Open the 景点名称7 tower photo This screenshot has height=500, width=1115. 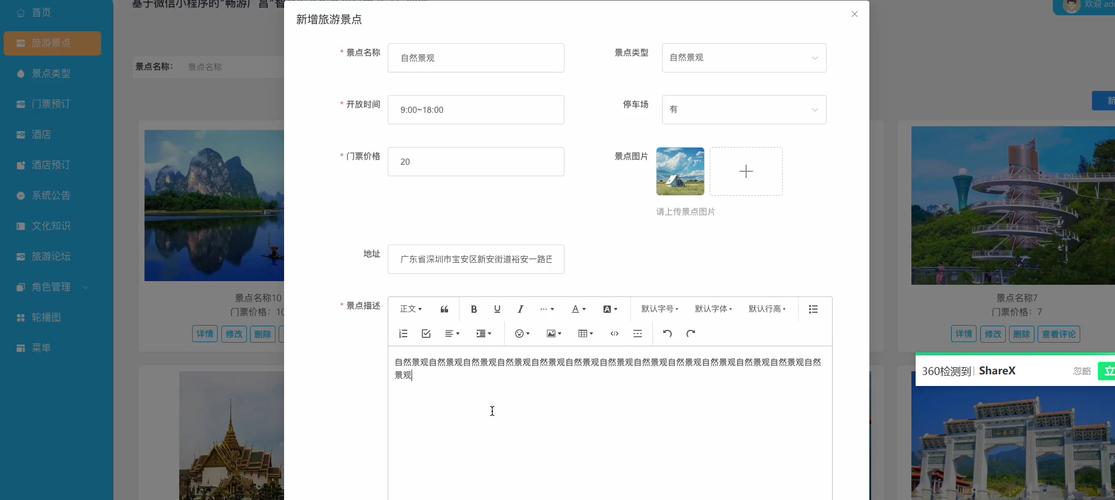(x=1013, y=206)
